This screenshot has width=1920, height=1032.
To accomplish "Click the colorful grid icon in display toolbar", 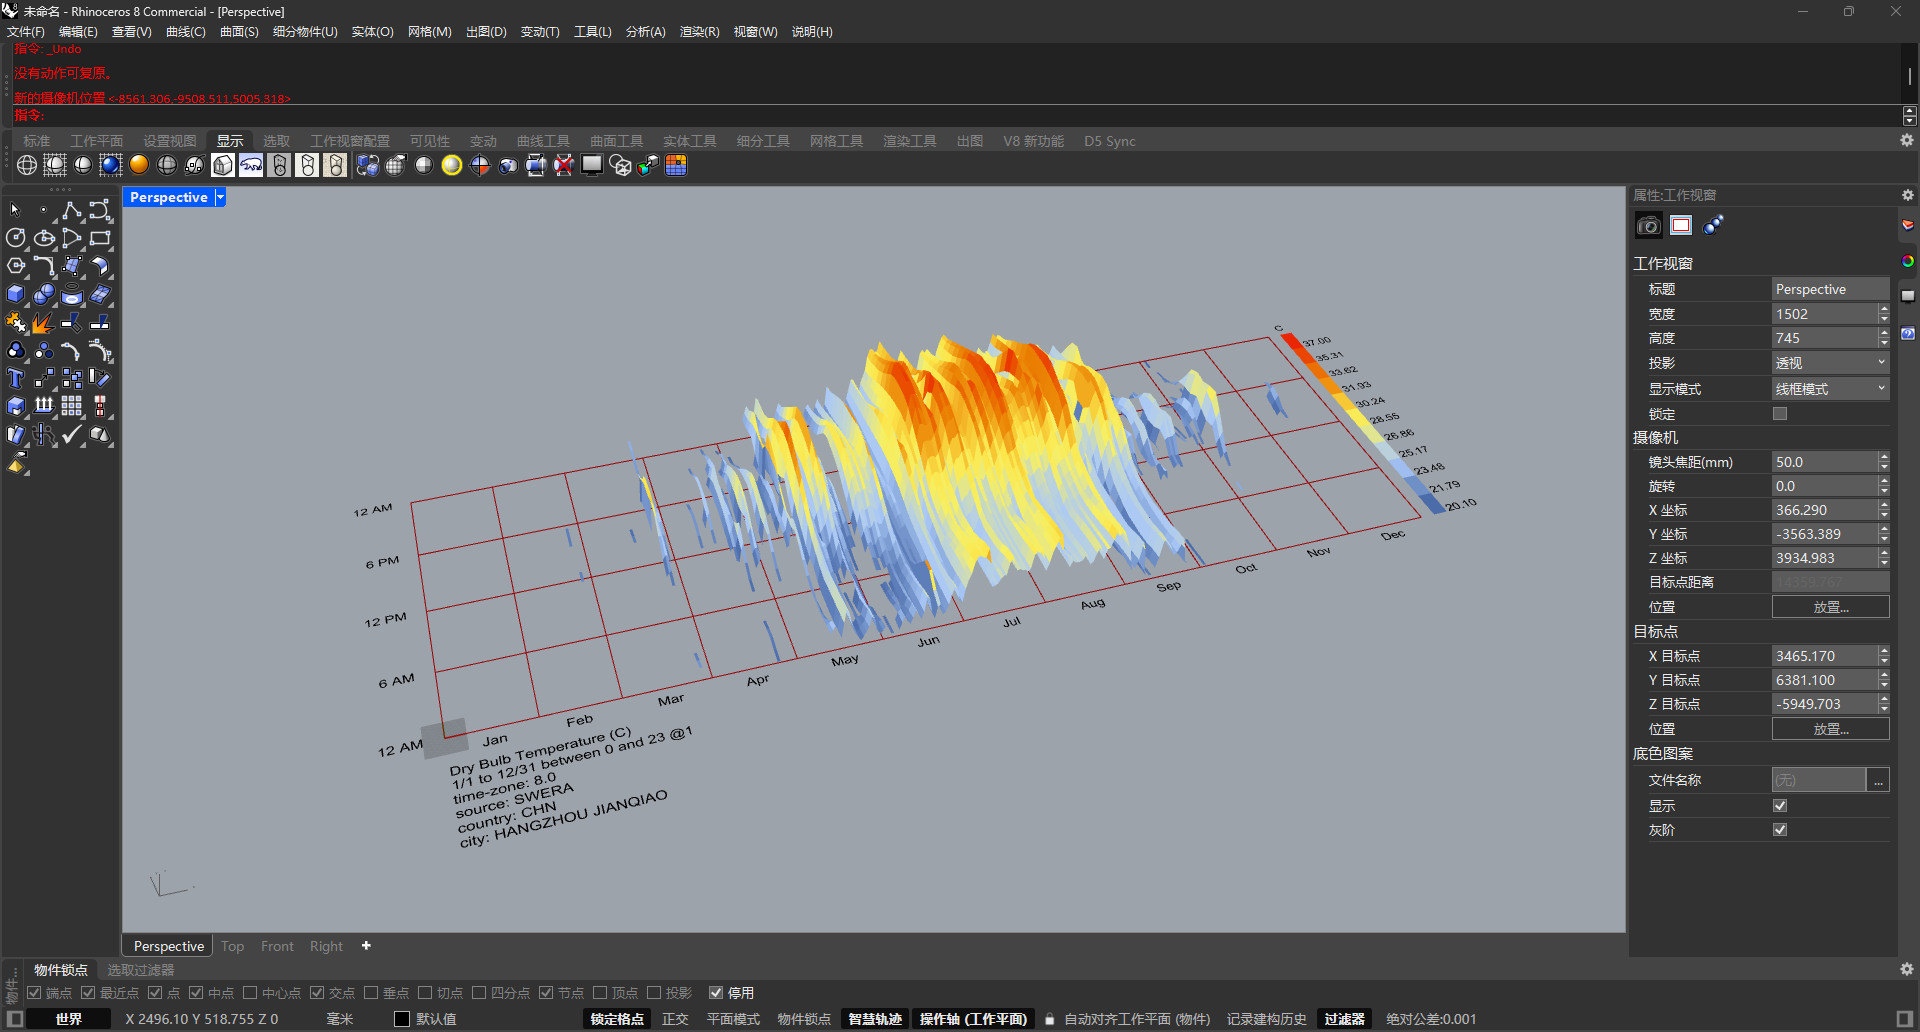I will 676,166.
